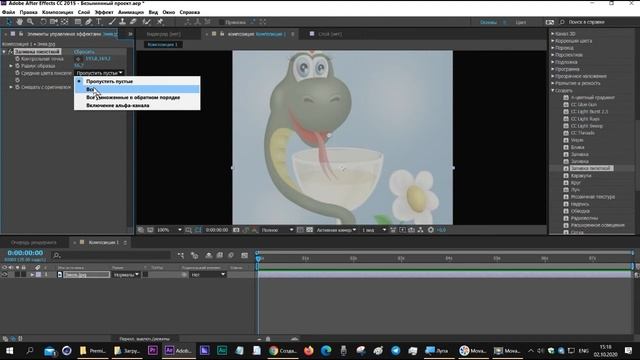Select the Pan Behind anchor point tool
This screenshot has height=360, width=640.
64,22
